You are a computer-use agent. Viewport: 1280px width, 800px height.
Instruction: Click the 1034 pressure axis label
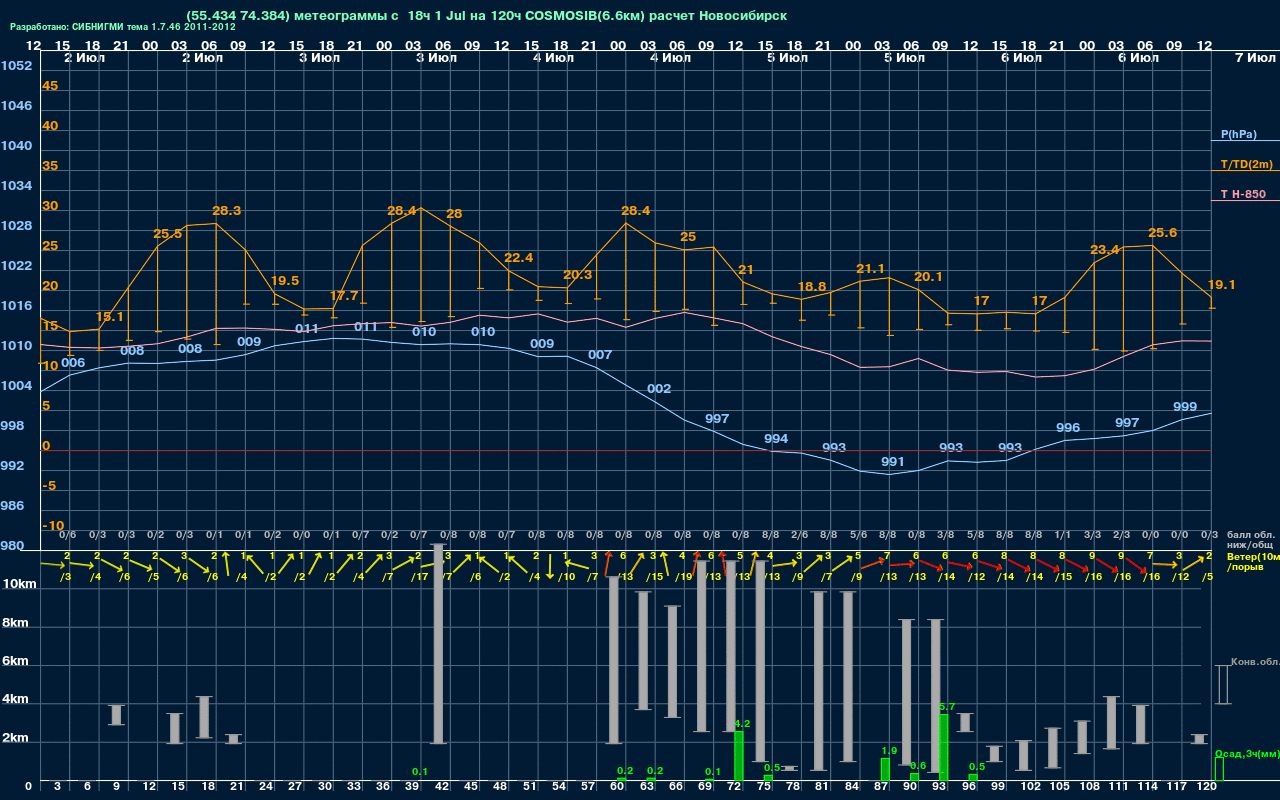(x=16, y=186)
